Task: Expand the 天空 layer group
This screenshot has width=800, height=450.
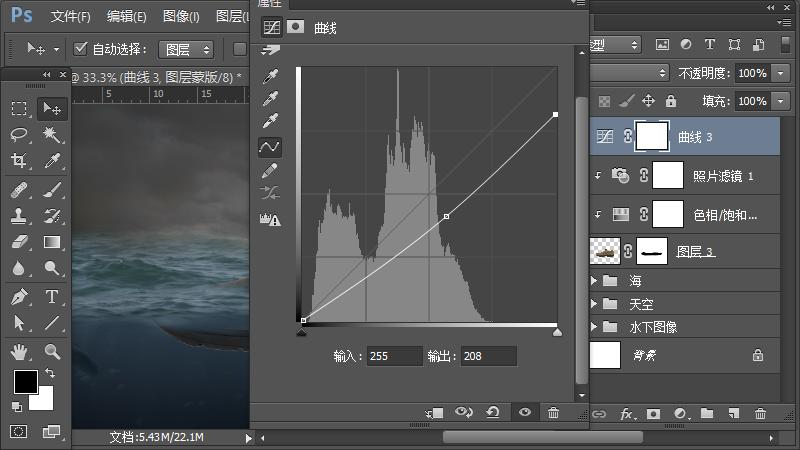Action: click(597, 304)
